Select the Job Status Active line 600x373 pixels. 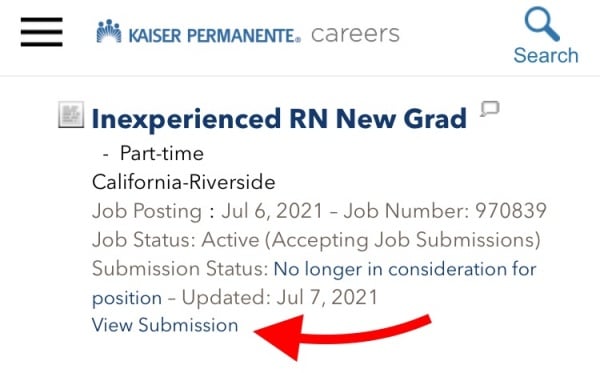316,240
